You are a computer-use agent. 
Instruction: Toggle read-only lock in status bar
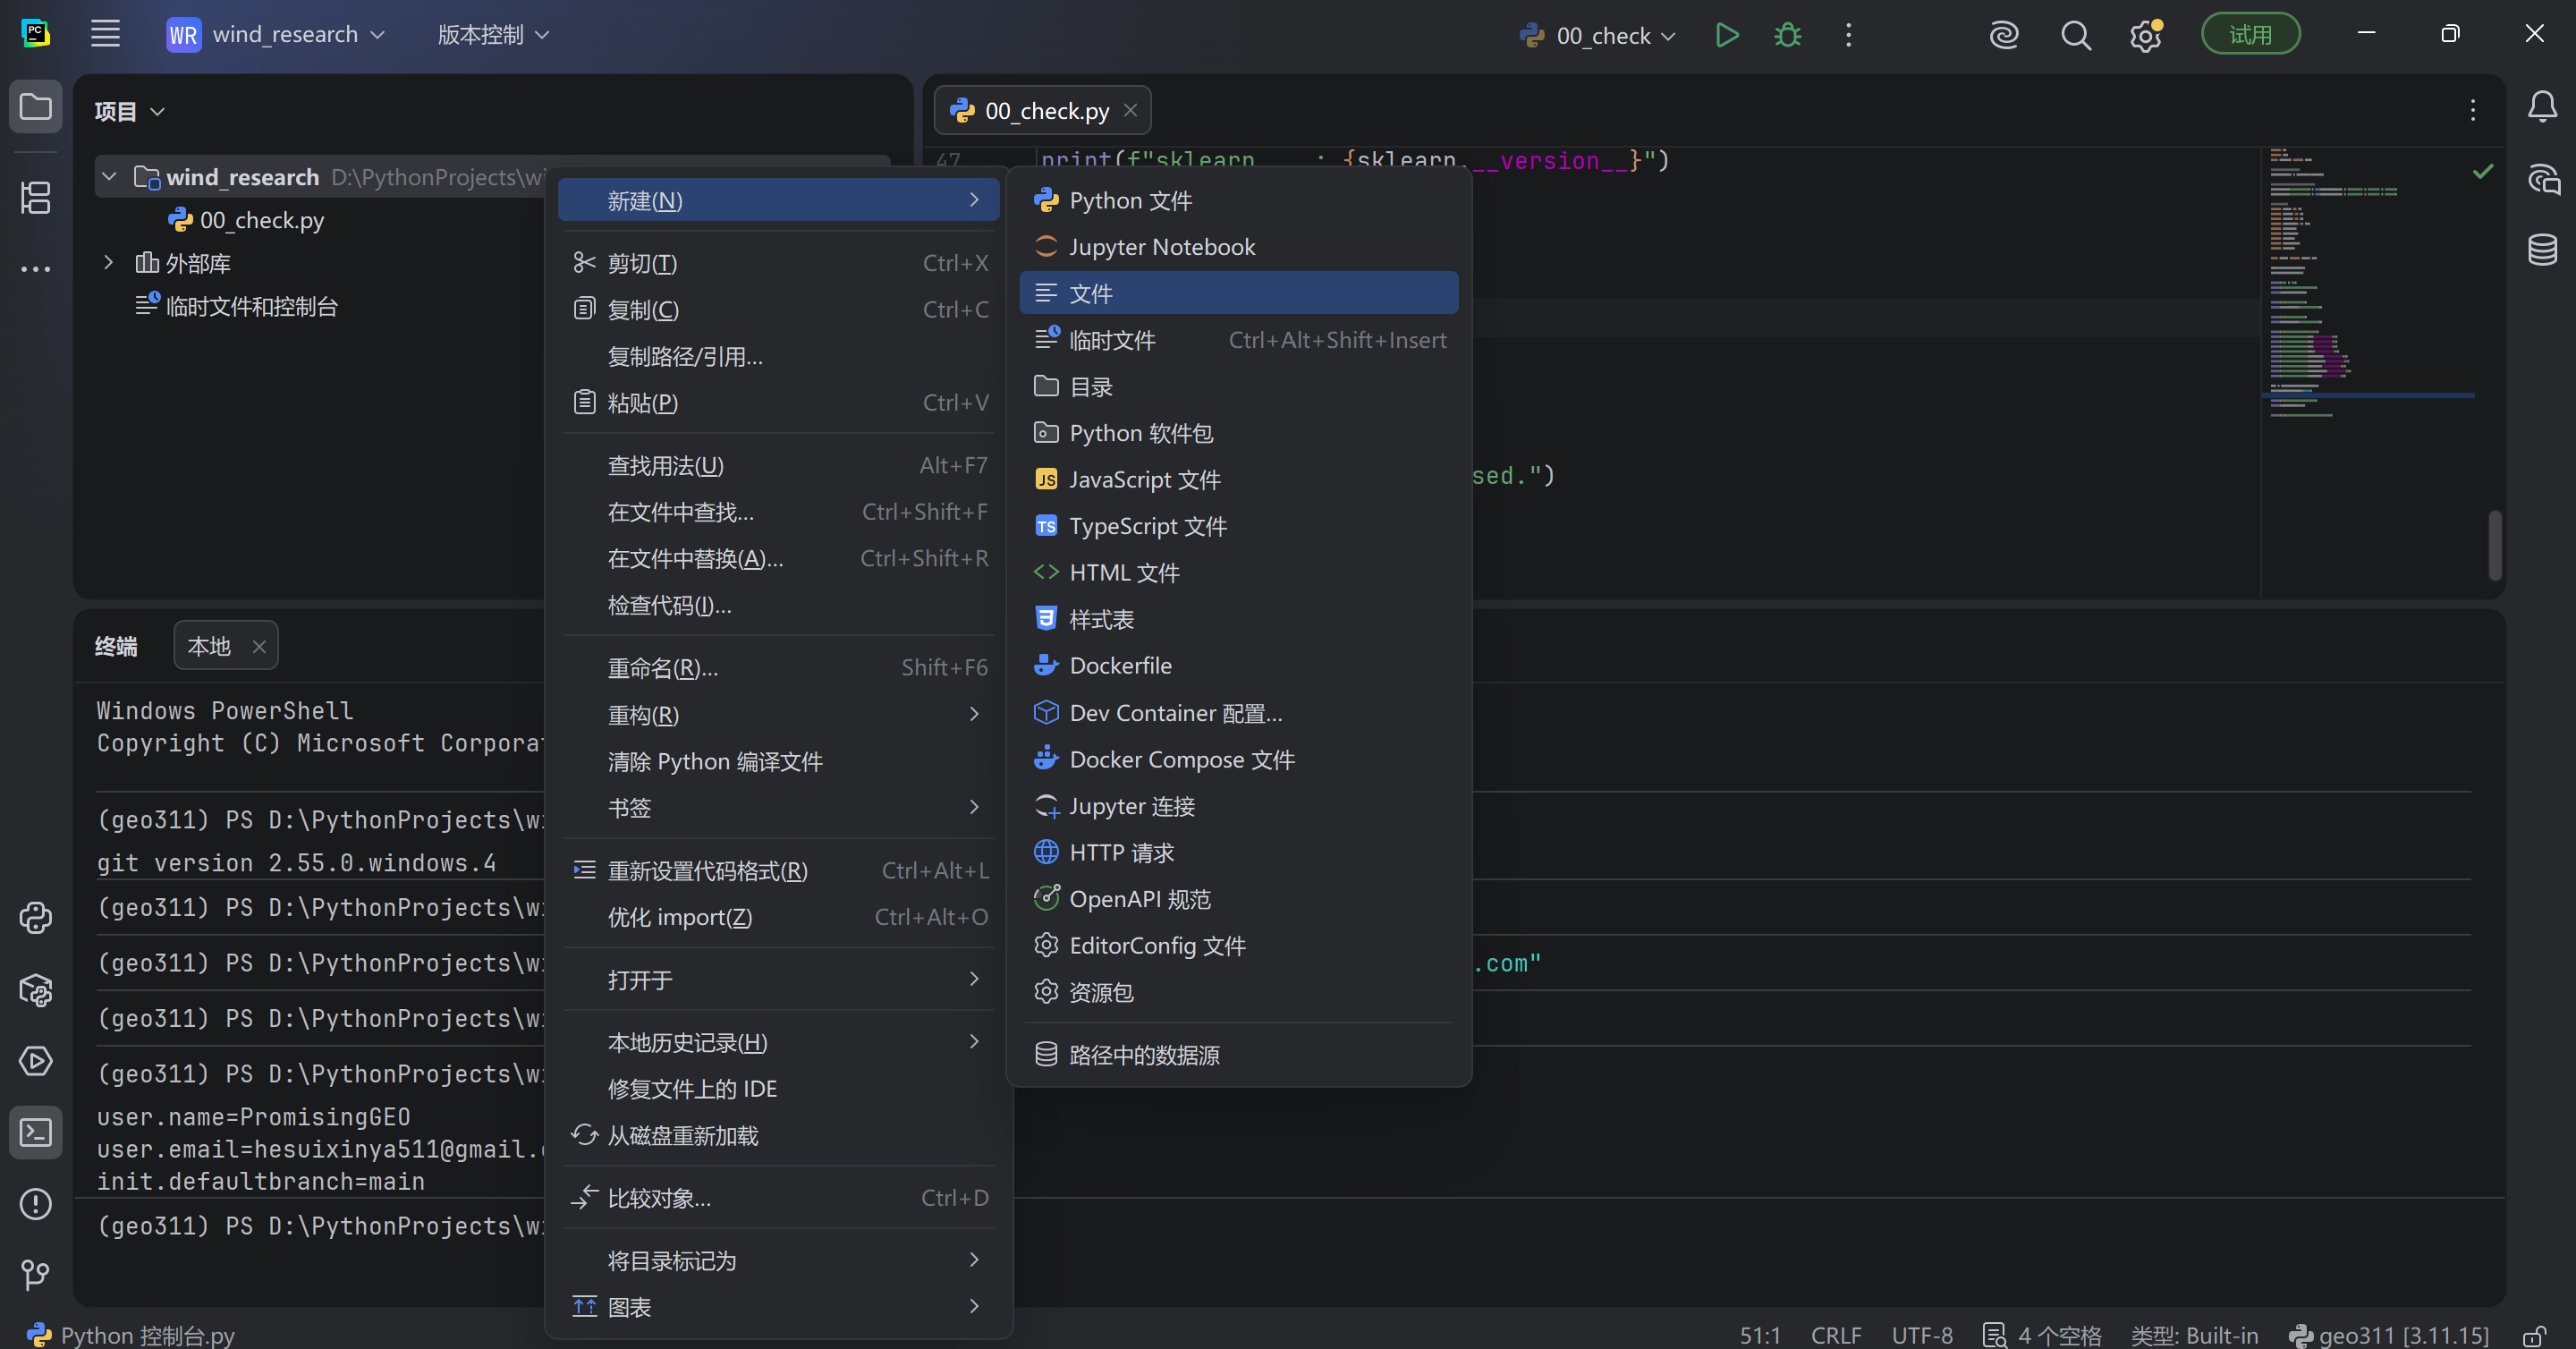click(x=2534, y=1335)
